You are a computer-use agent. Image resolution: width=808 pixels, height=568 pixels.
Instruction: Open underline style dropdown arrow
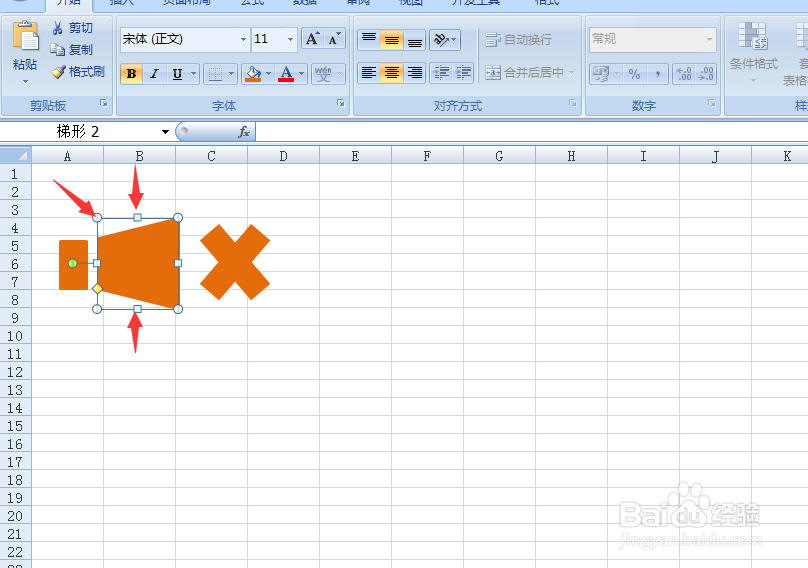tap(193, 74)
